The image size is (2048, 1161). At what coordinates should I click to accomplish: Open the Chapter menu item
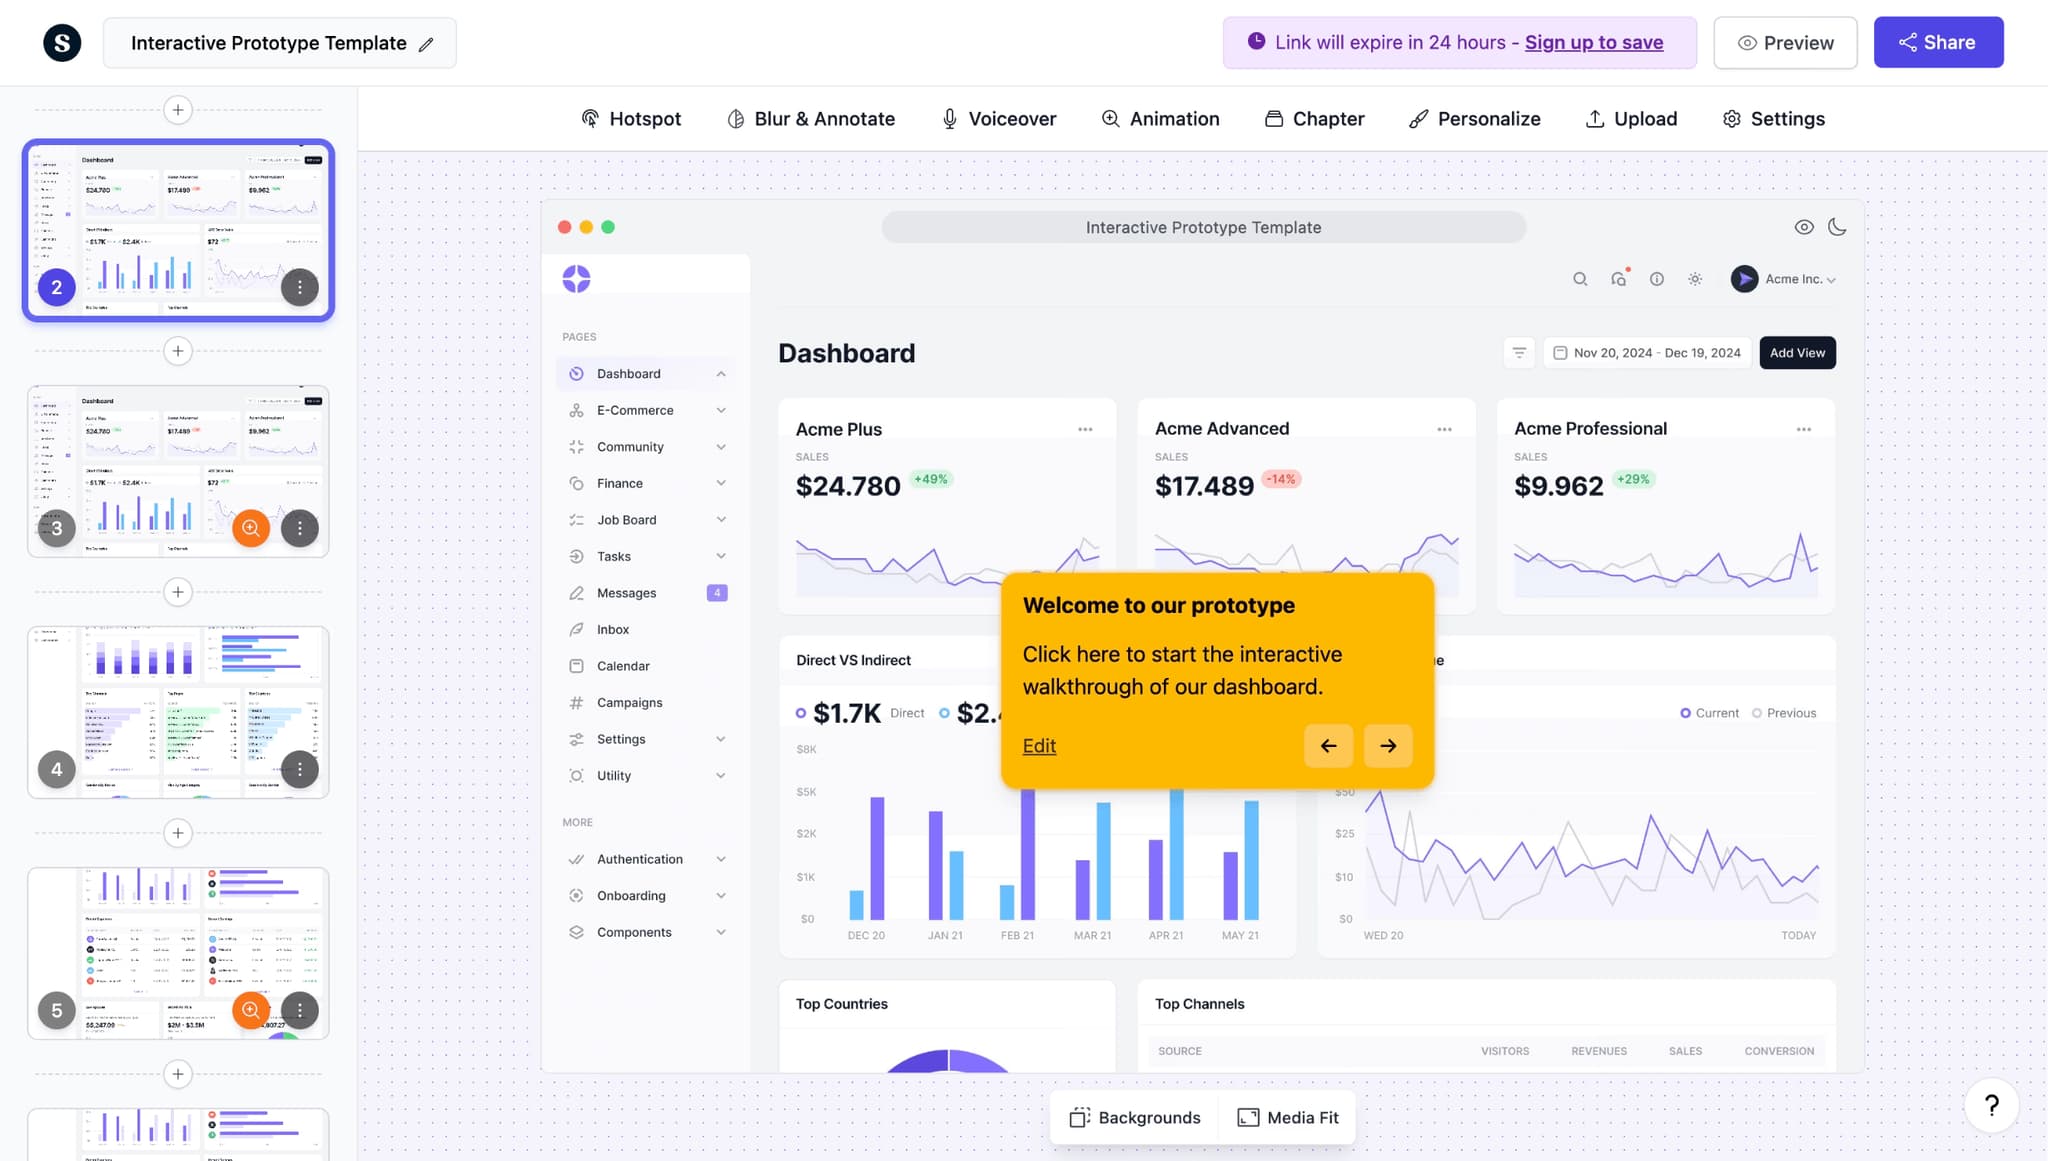[x=1314, y=119]
